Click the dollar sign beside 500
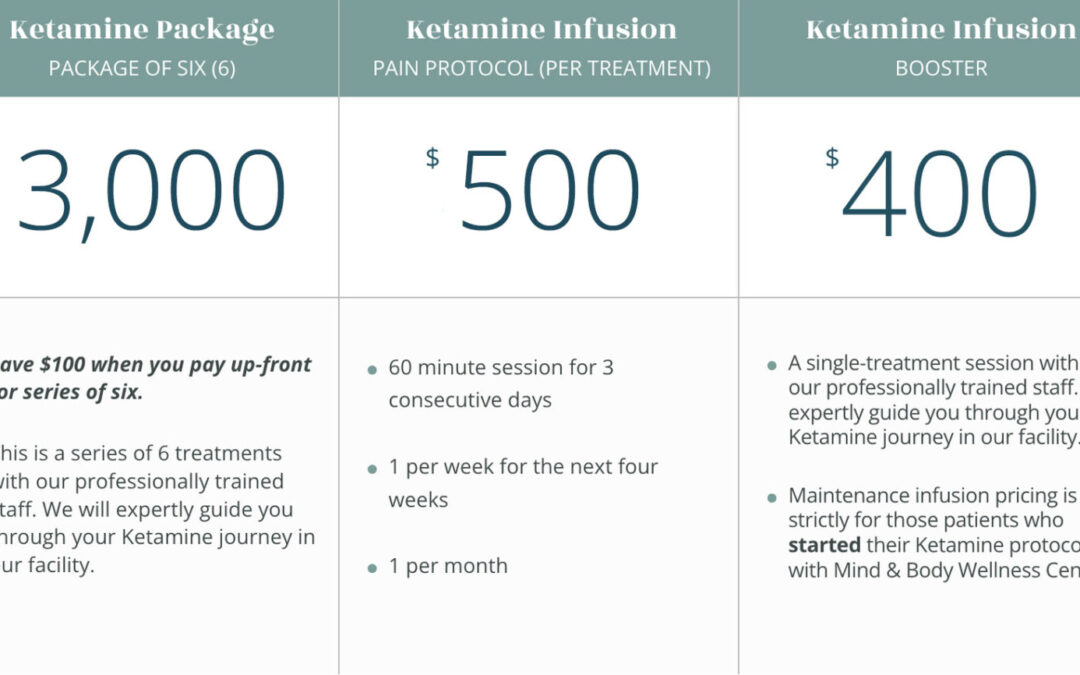The image size is (1080, 675). [x=433, y=158]
